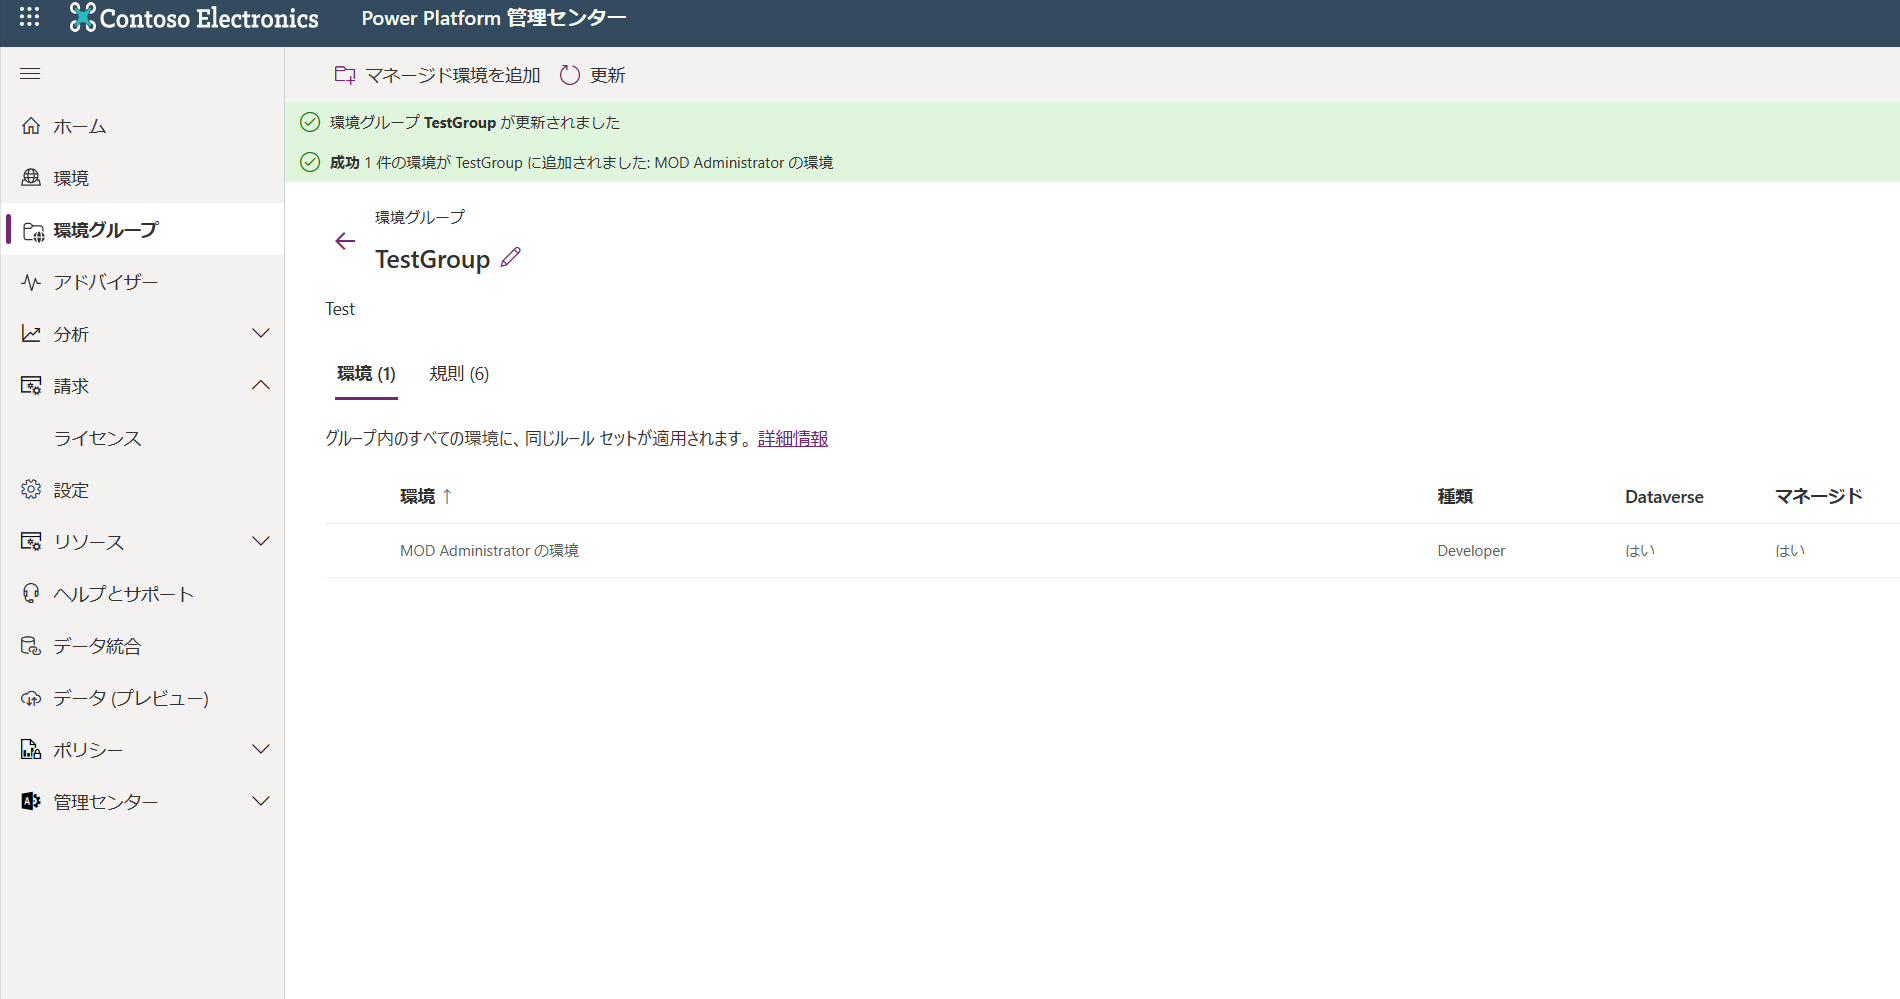Click Power Platform 管理センター title
This screenshot has width=1900, height=999.
tap(494, 18)
